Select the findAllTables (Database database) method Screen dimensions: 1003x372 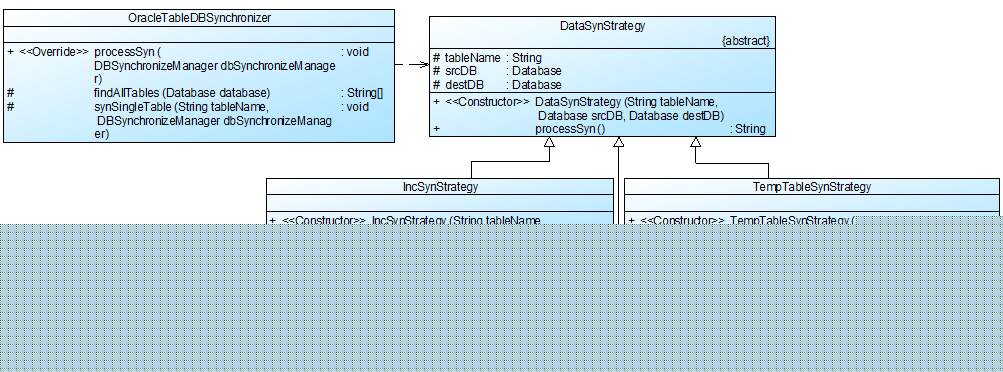click(x=182, y=93)
